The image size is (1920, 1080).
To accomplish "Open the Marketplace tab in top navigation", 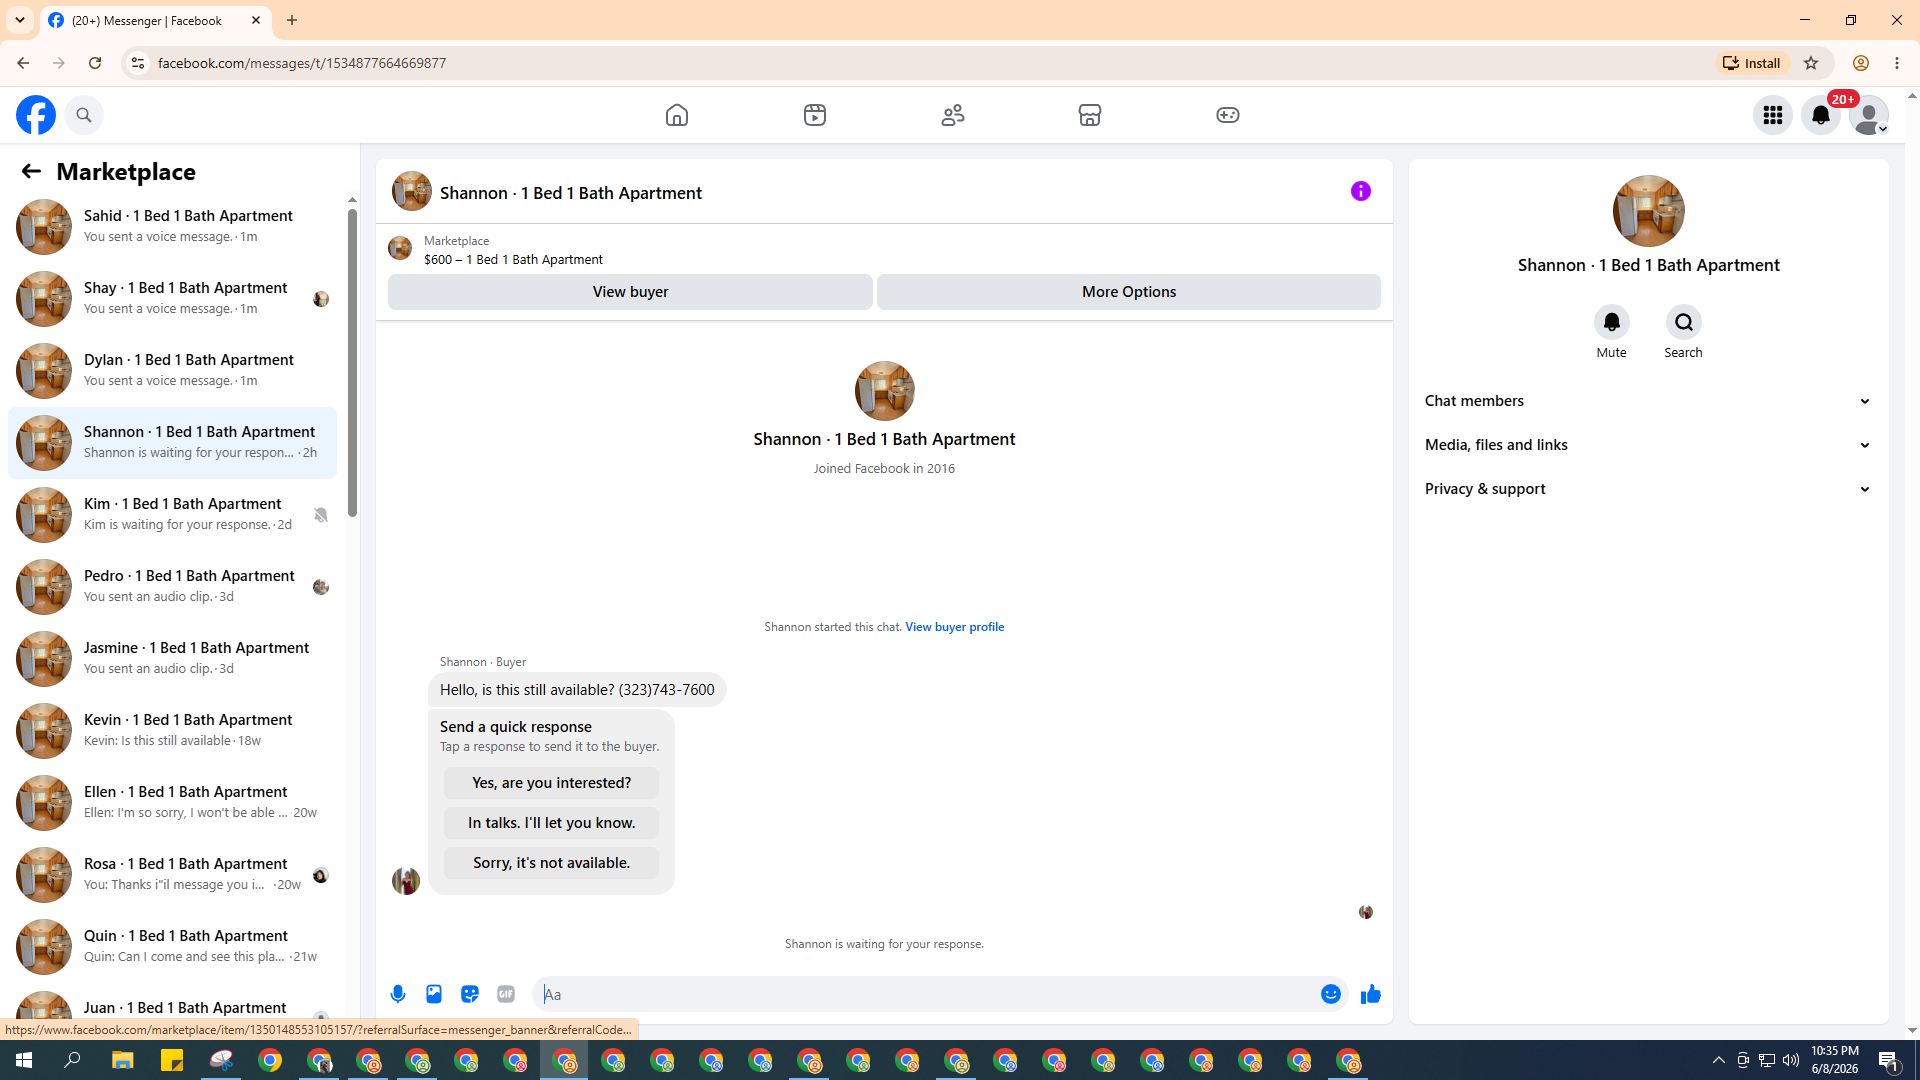I will tap(1090, 115).
